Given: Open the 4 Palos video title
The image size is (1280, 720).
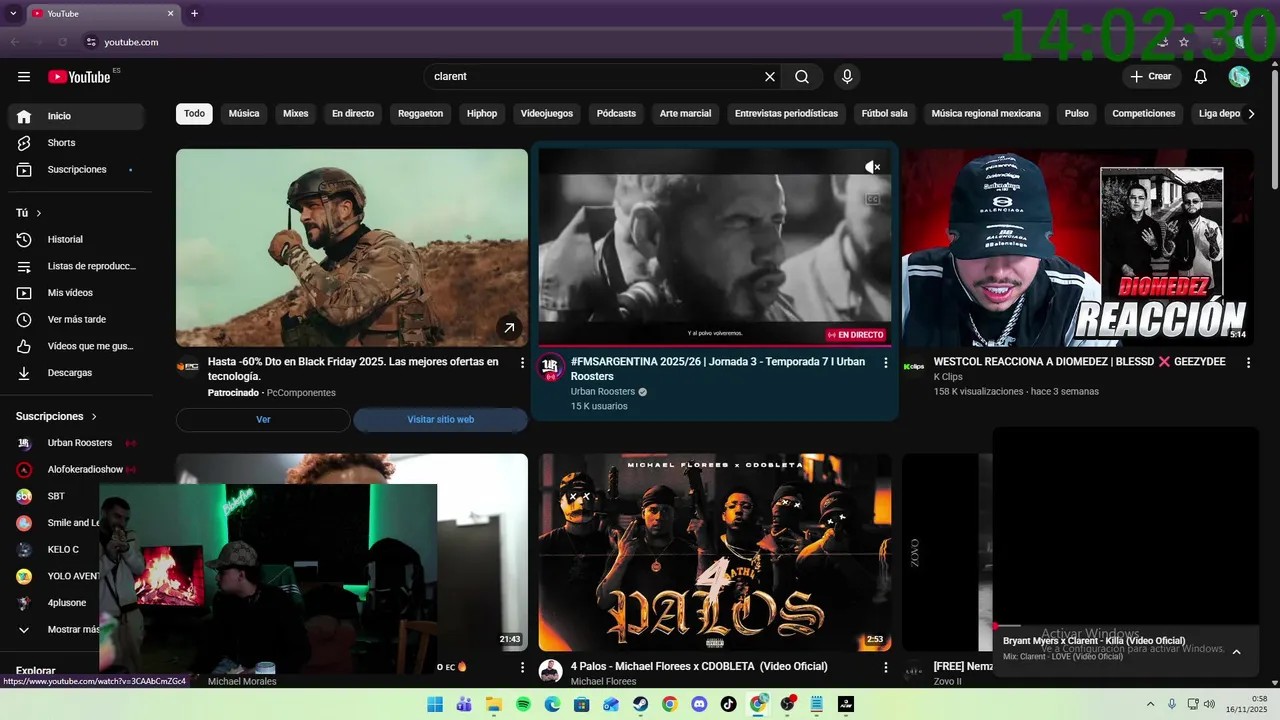Looking at the screenshot, I should coord(699,667).
